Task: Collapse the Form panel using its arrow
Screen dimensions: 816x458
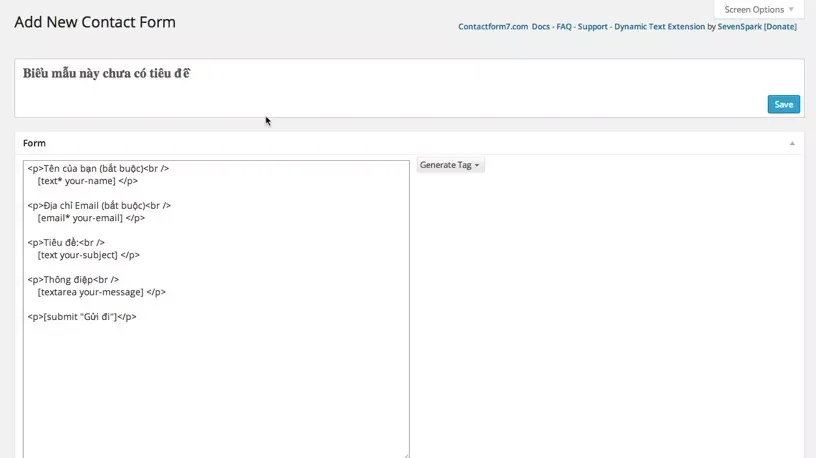Action: [x=792, y=143]
